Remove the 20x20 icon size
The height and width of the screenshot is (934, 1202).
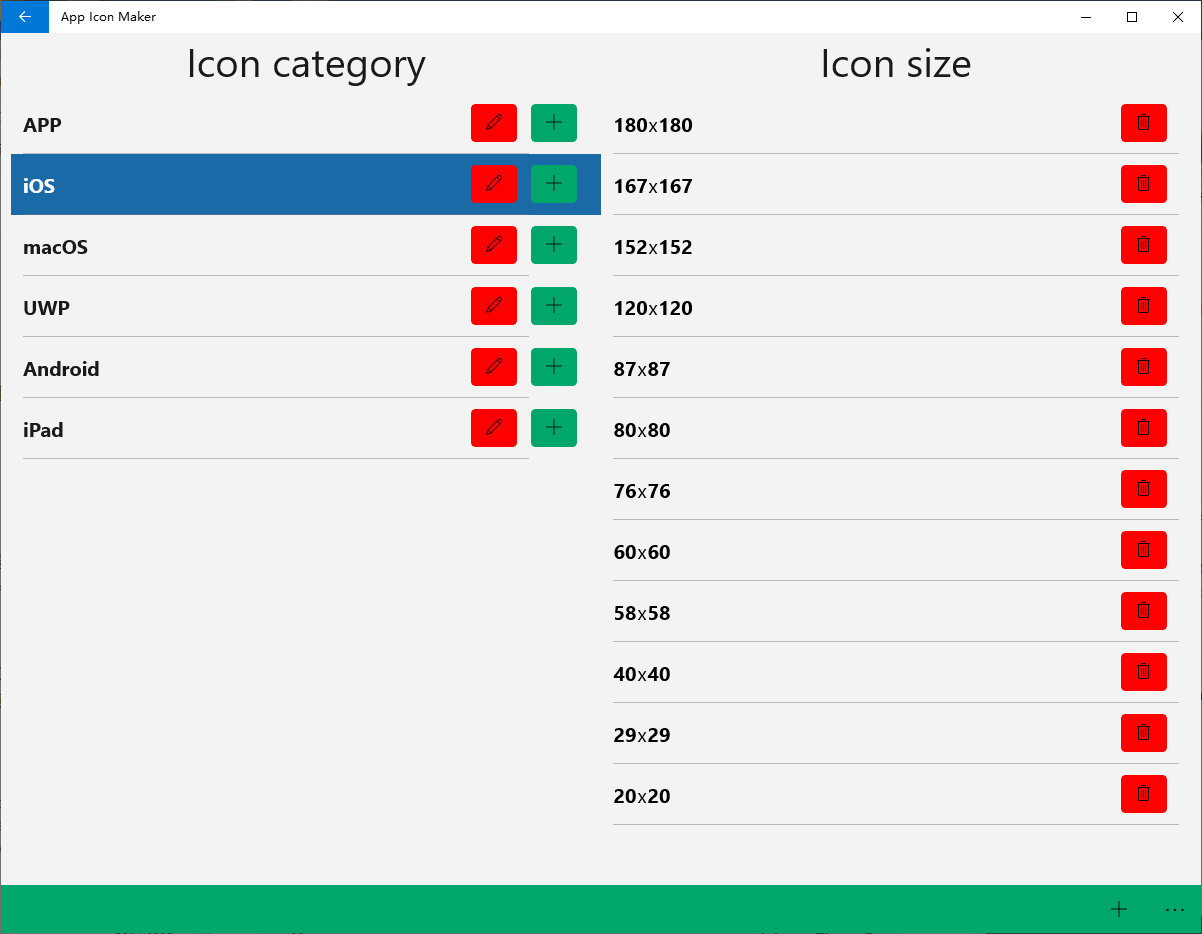1144,794
